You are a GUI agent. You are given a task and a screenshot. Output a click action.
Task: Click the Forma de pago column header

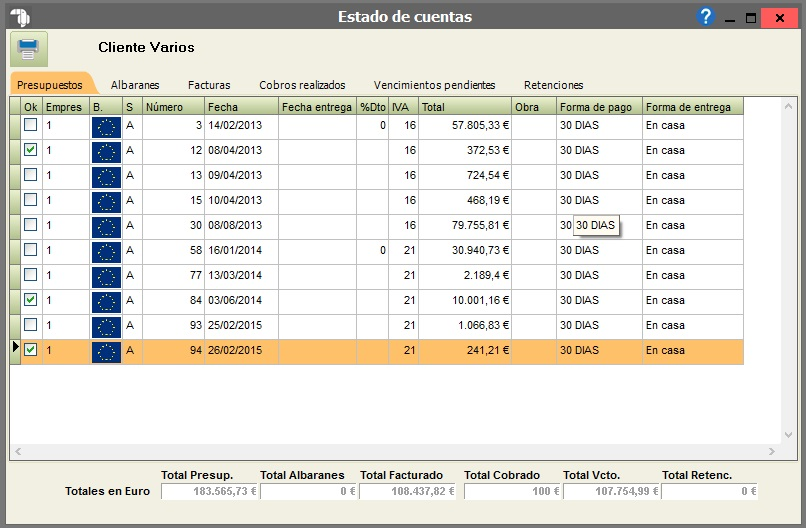[x=599, y=106]
